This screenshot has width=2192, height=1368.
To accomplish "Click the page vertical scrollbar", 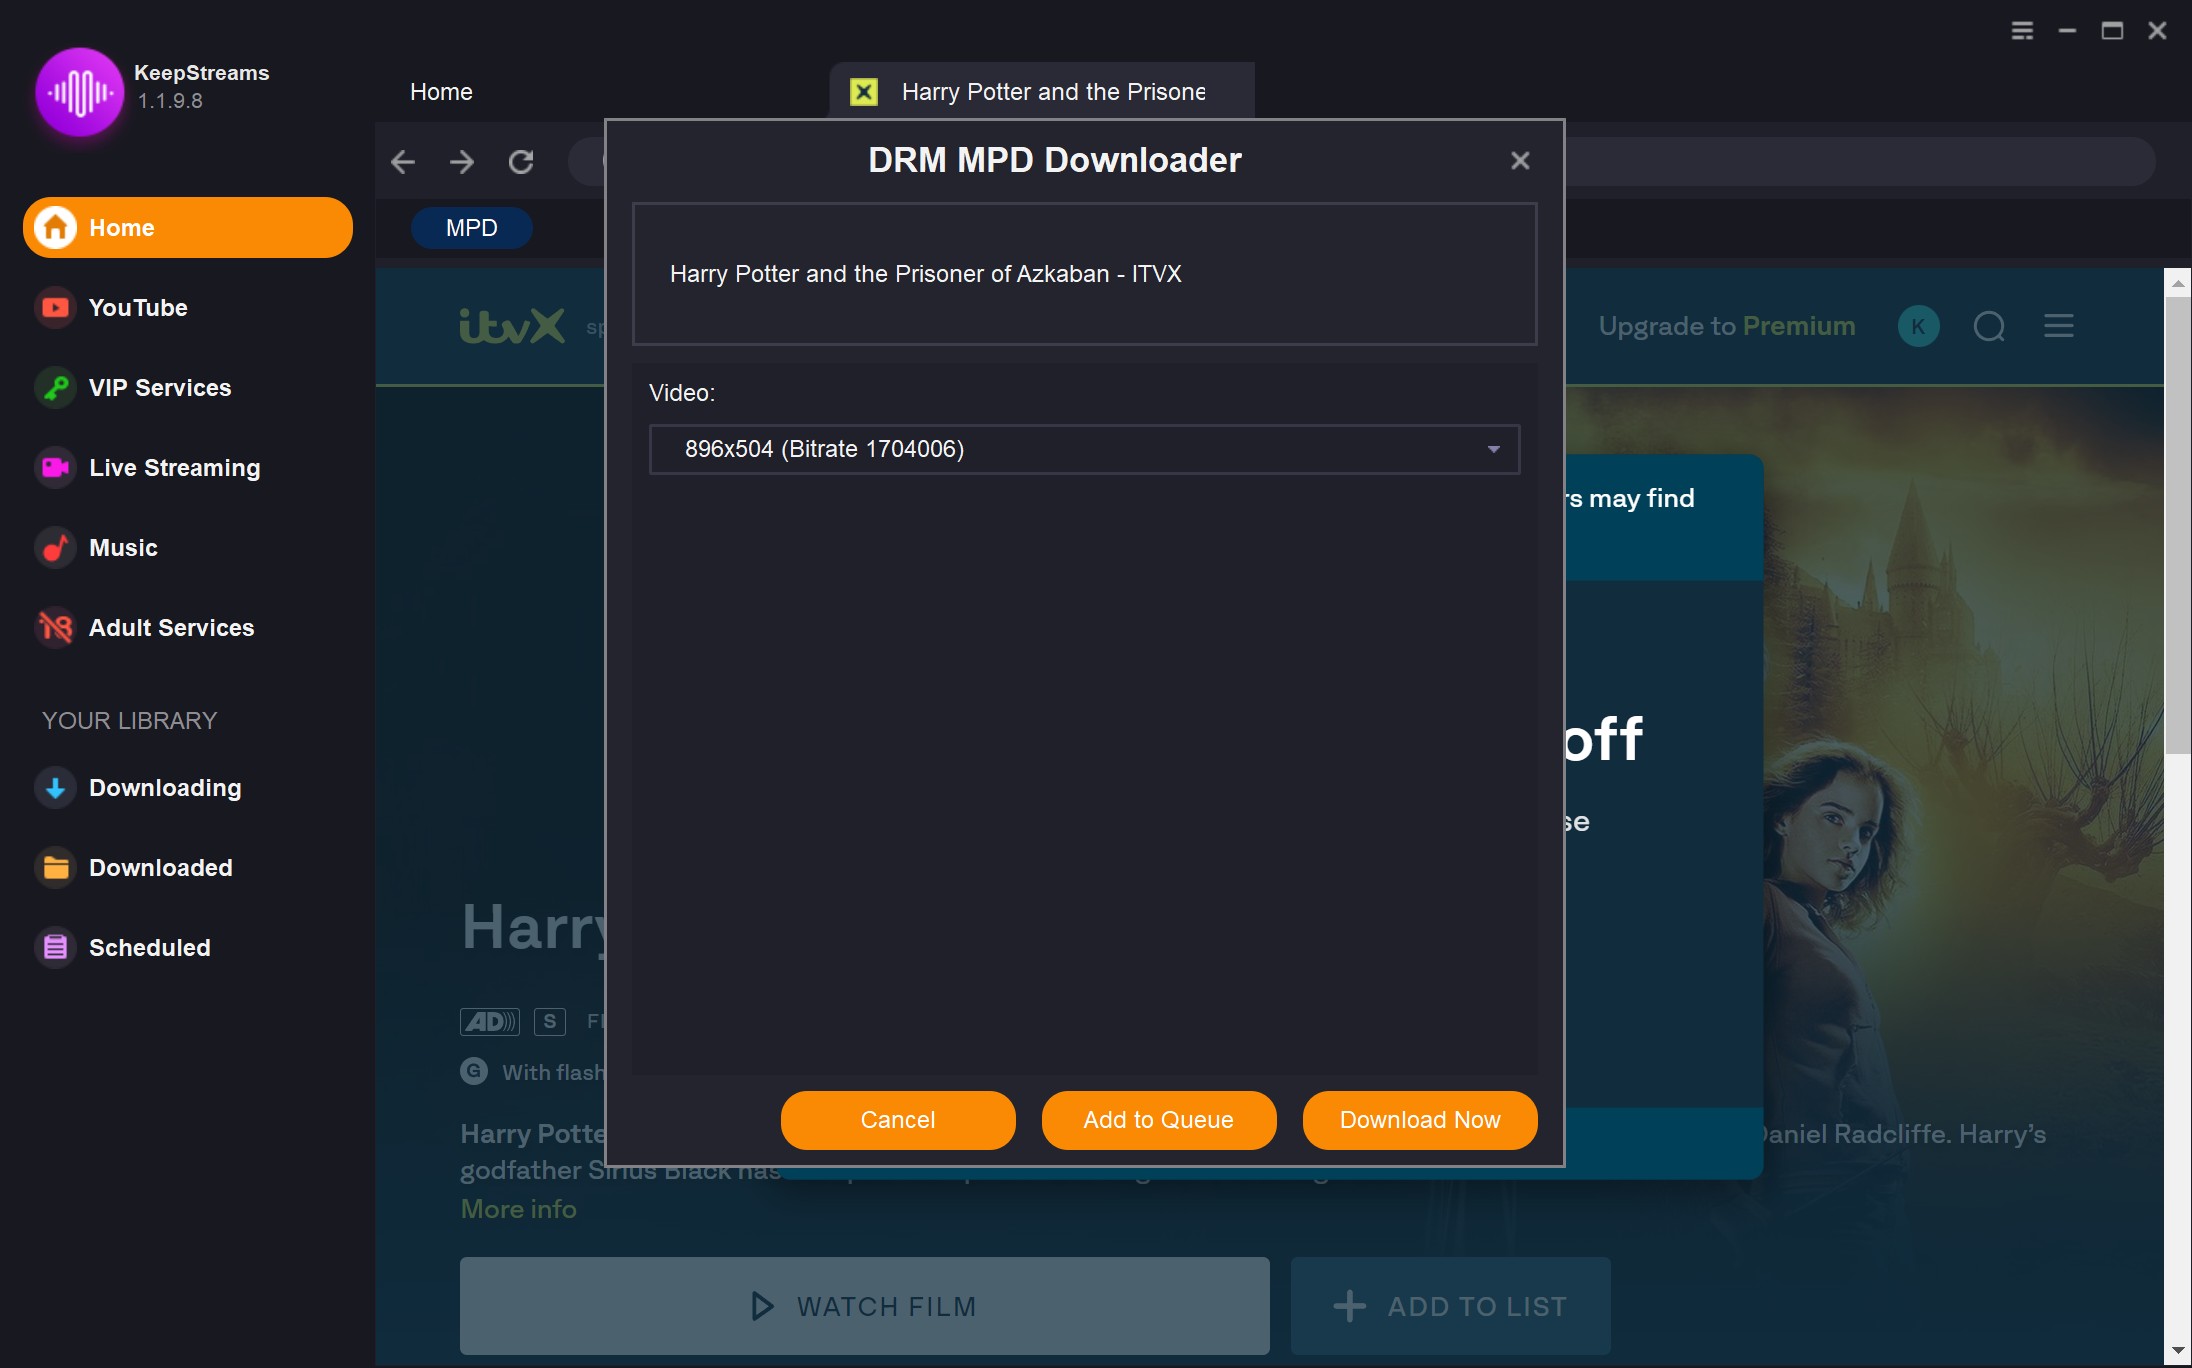I will 2177,525.
